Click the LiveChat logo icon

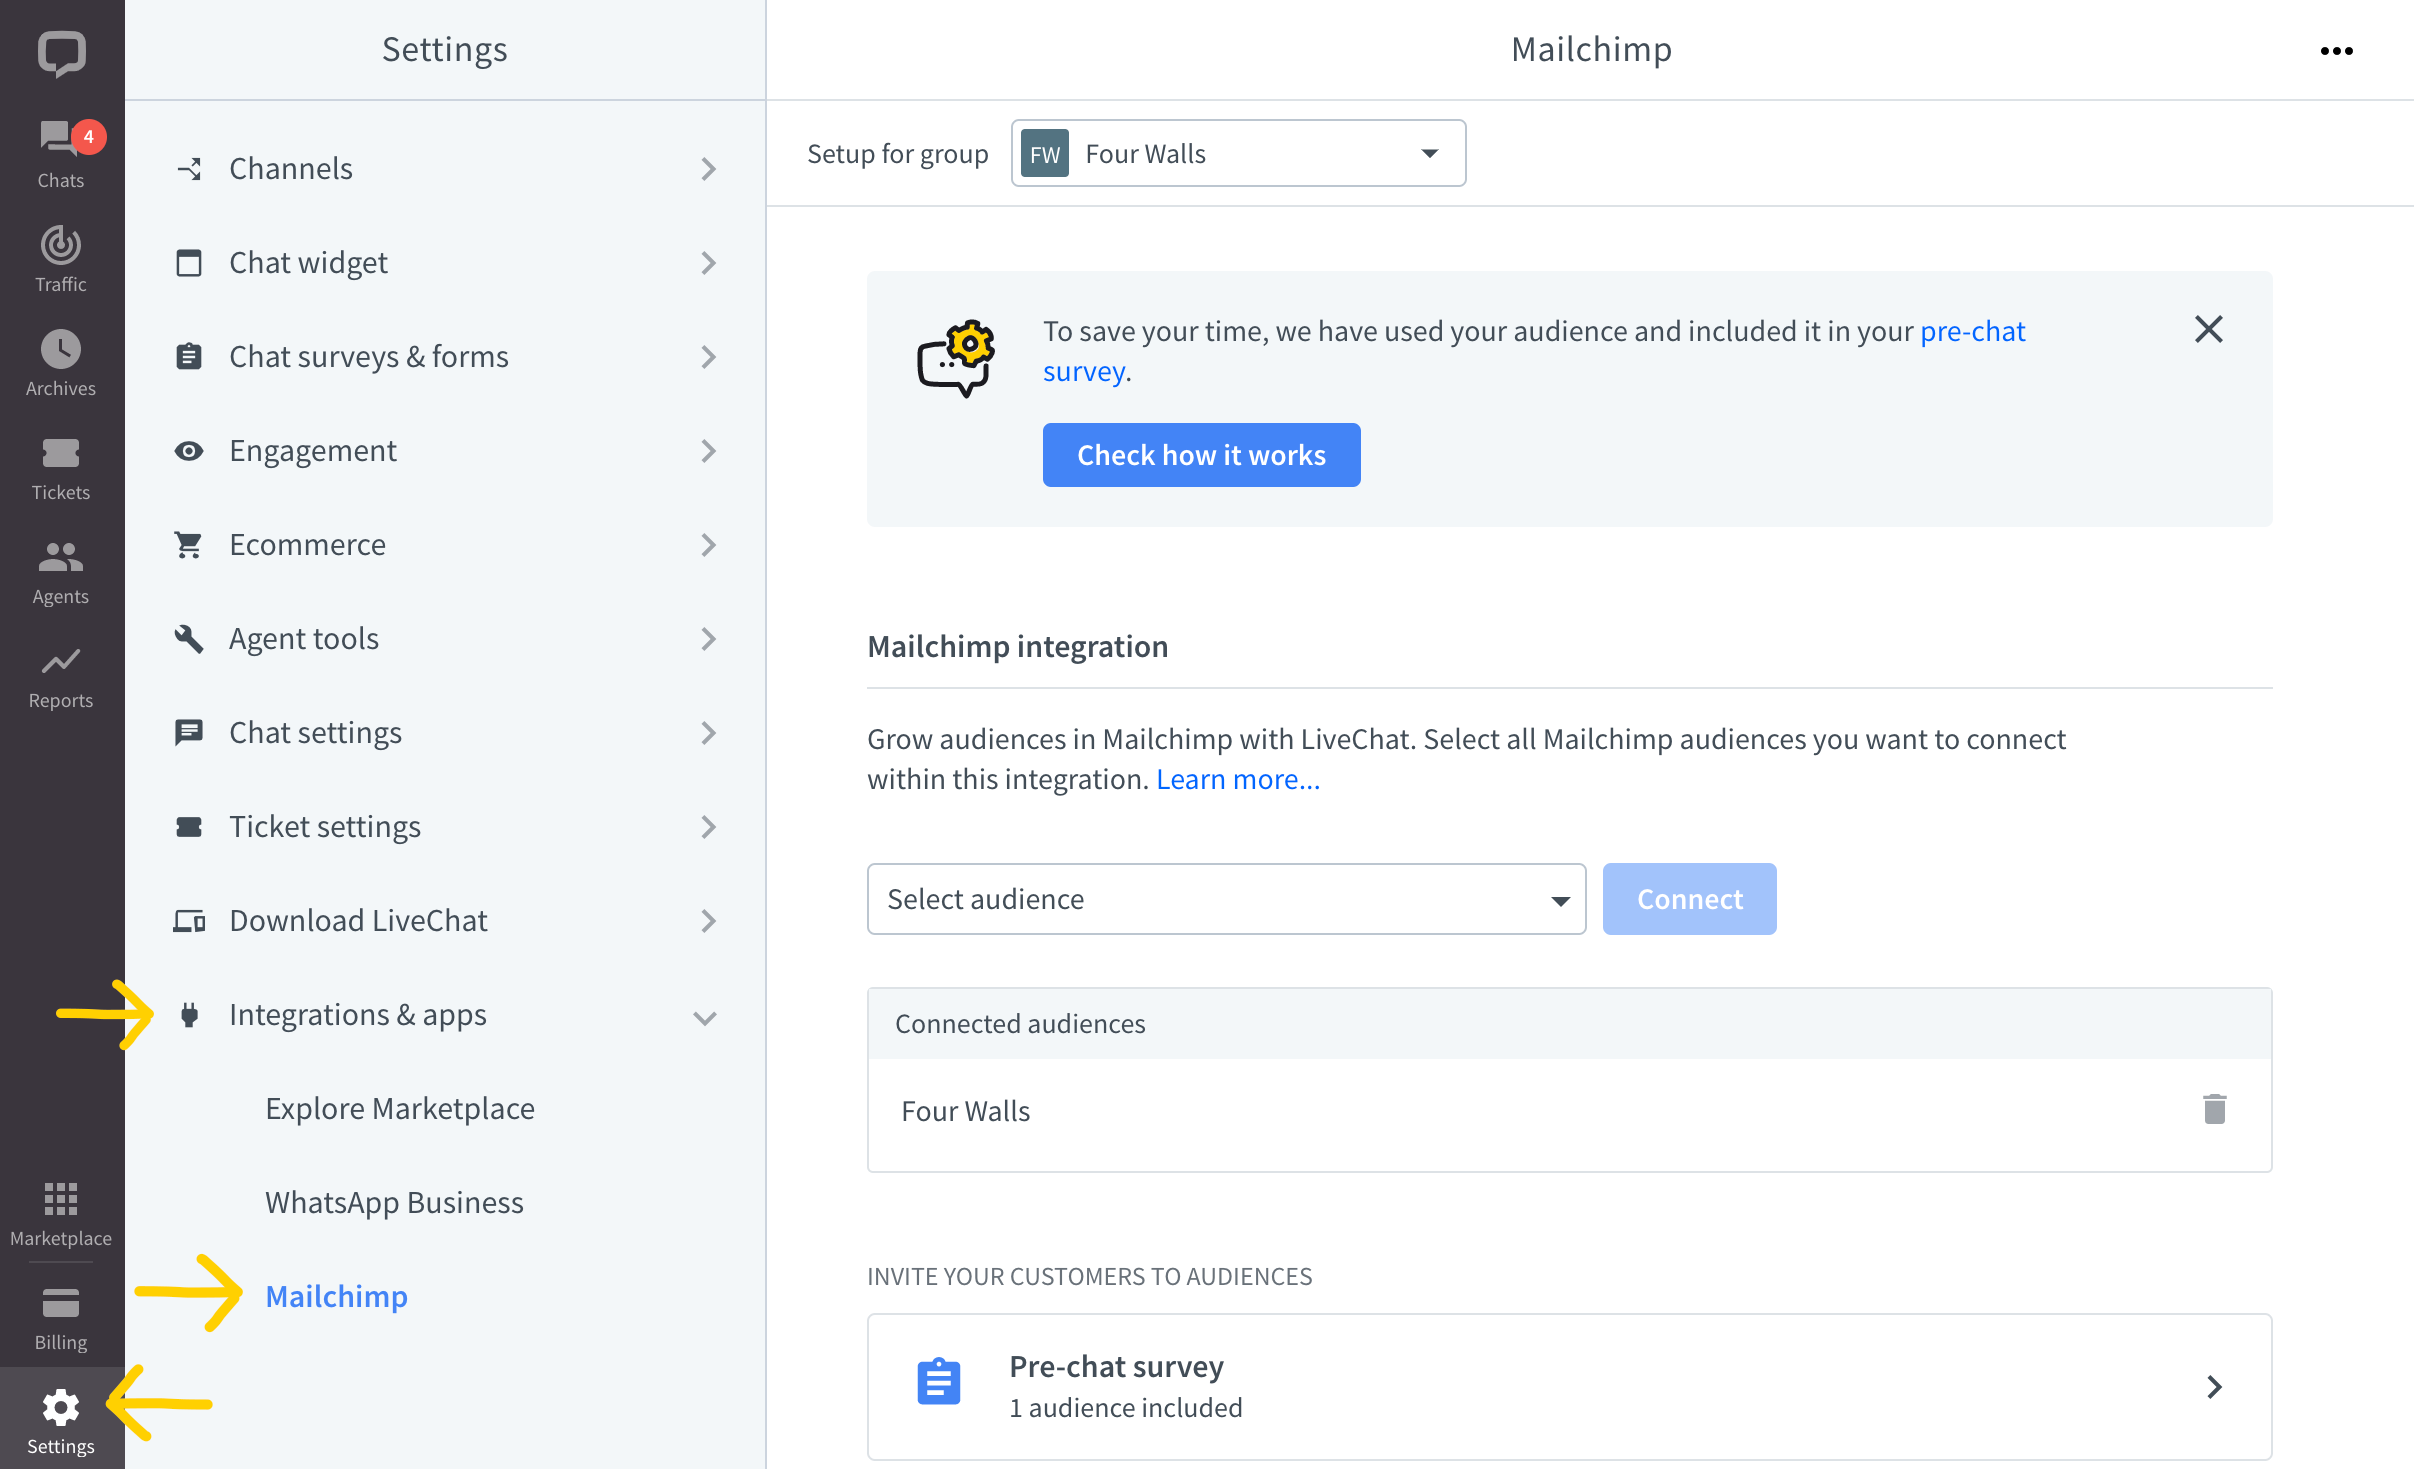point(61,53)
